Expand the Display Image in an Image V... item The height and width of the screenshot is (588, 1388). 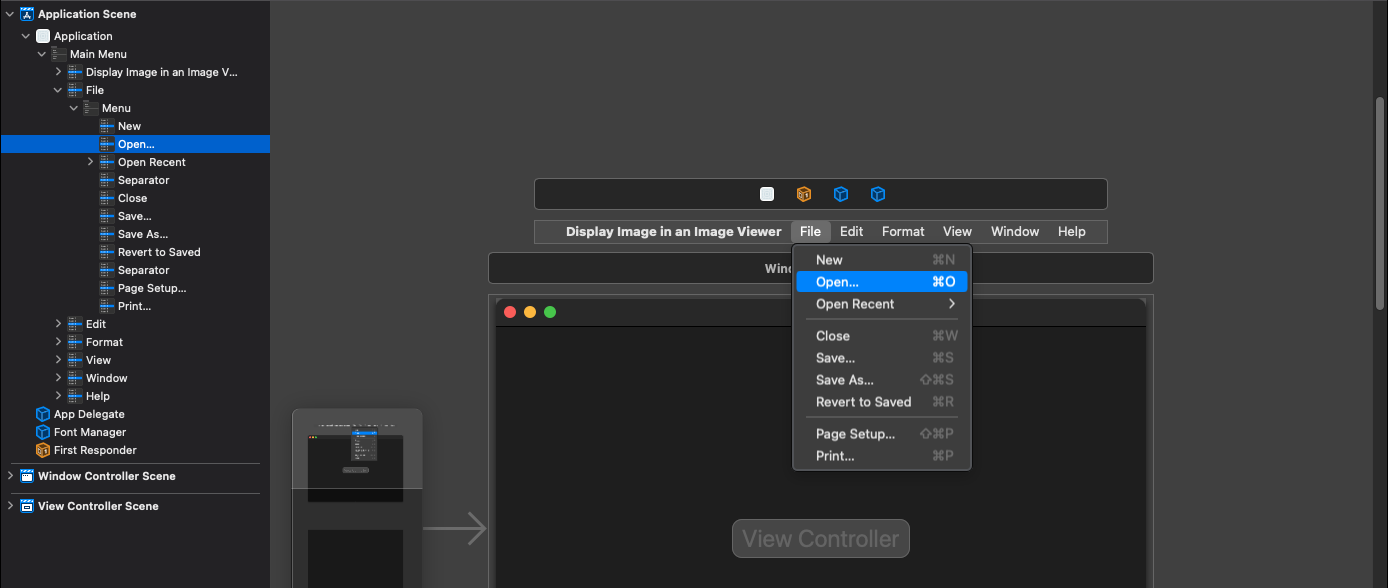[58, 72]
